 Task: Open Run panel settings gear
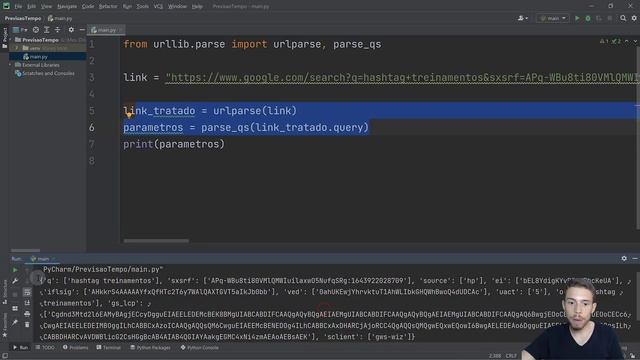click(624, 259)
